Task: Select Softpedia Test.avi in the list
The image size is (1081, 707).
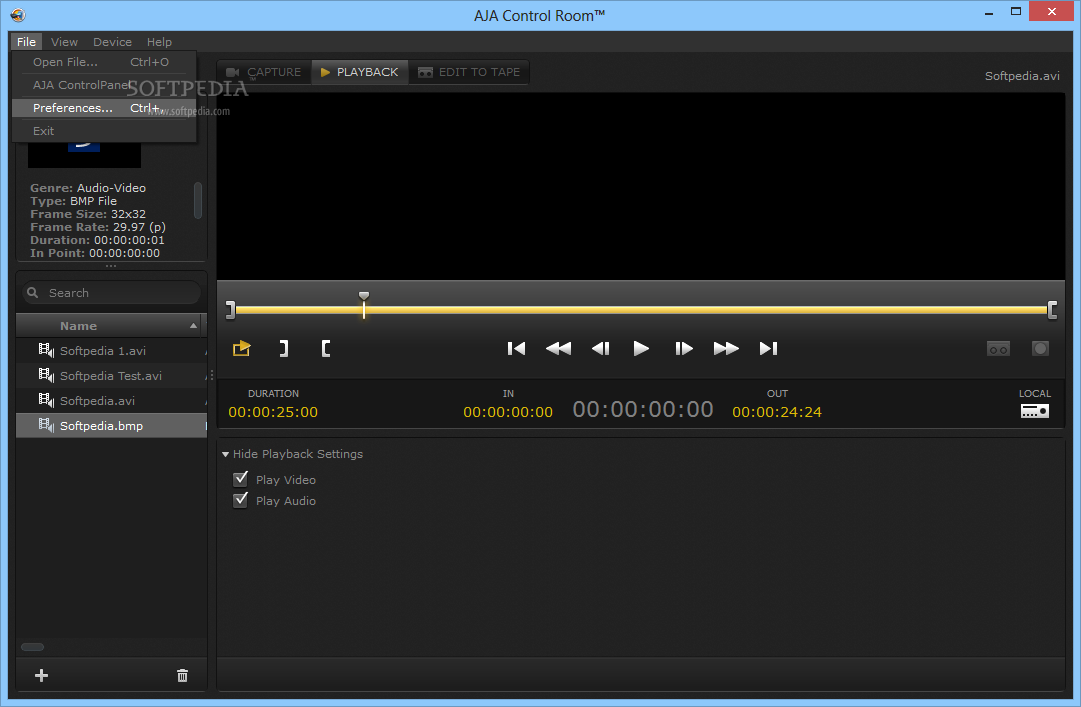Action: 111,376
